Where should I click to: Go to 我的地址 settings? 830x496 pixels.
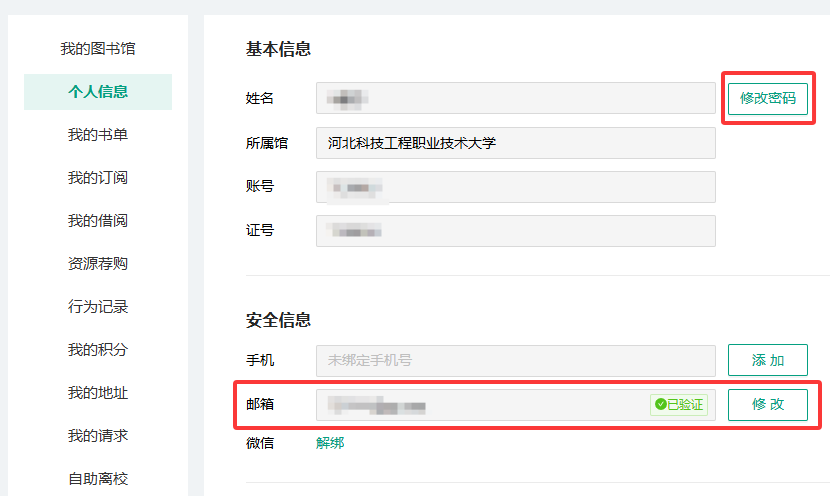(x=98, y=393)
